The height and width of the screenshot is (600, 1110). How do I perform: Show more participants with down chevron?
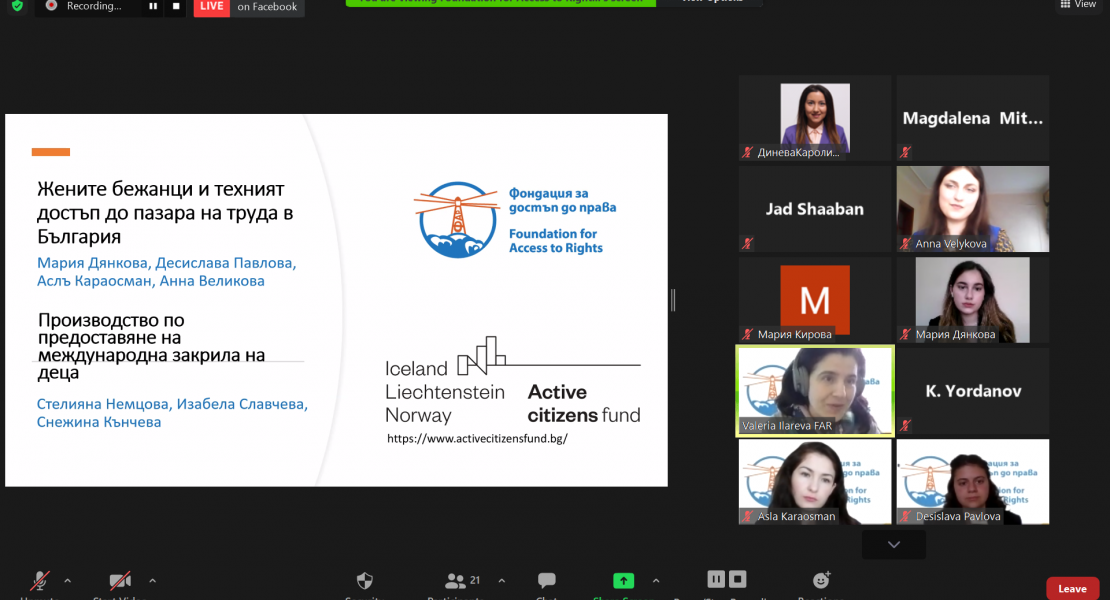(x=893, y=545)
